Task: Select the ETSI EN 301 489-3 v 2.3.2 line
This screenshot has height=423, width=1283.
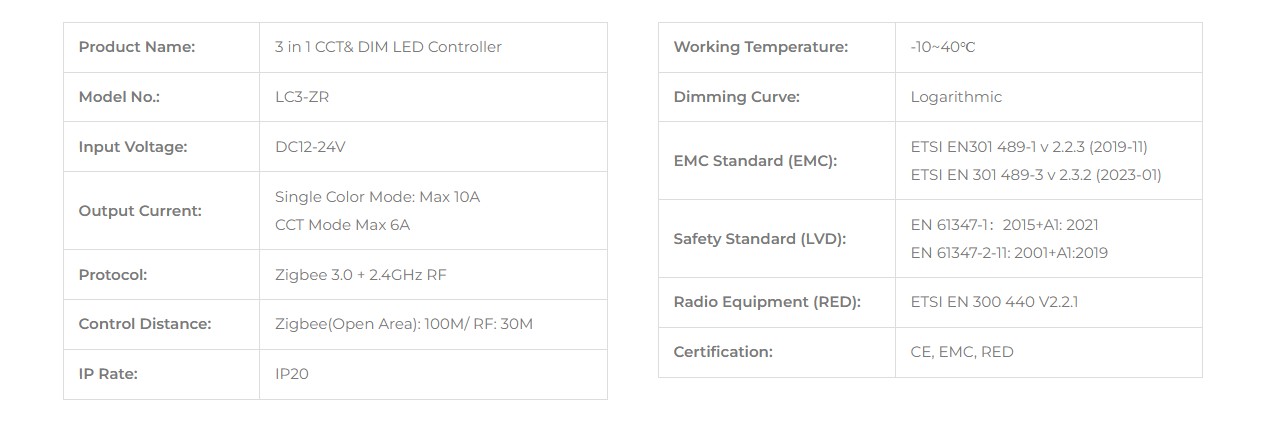Action: tap(1036, 175)
